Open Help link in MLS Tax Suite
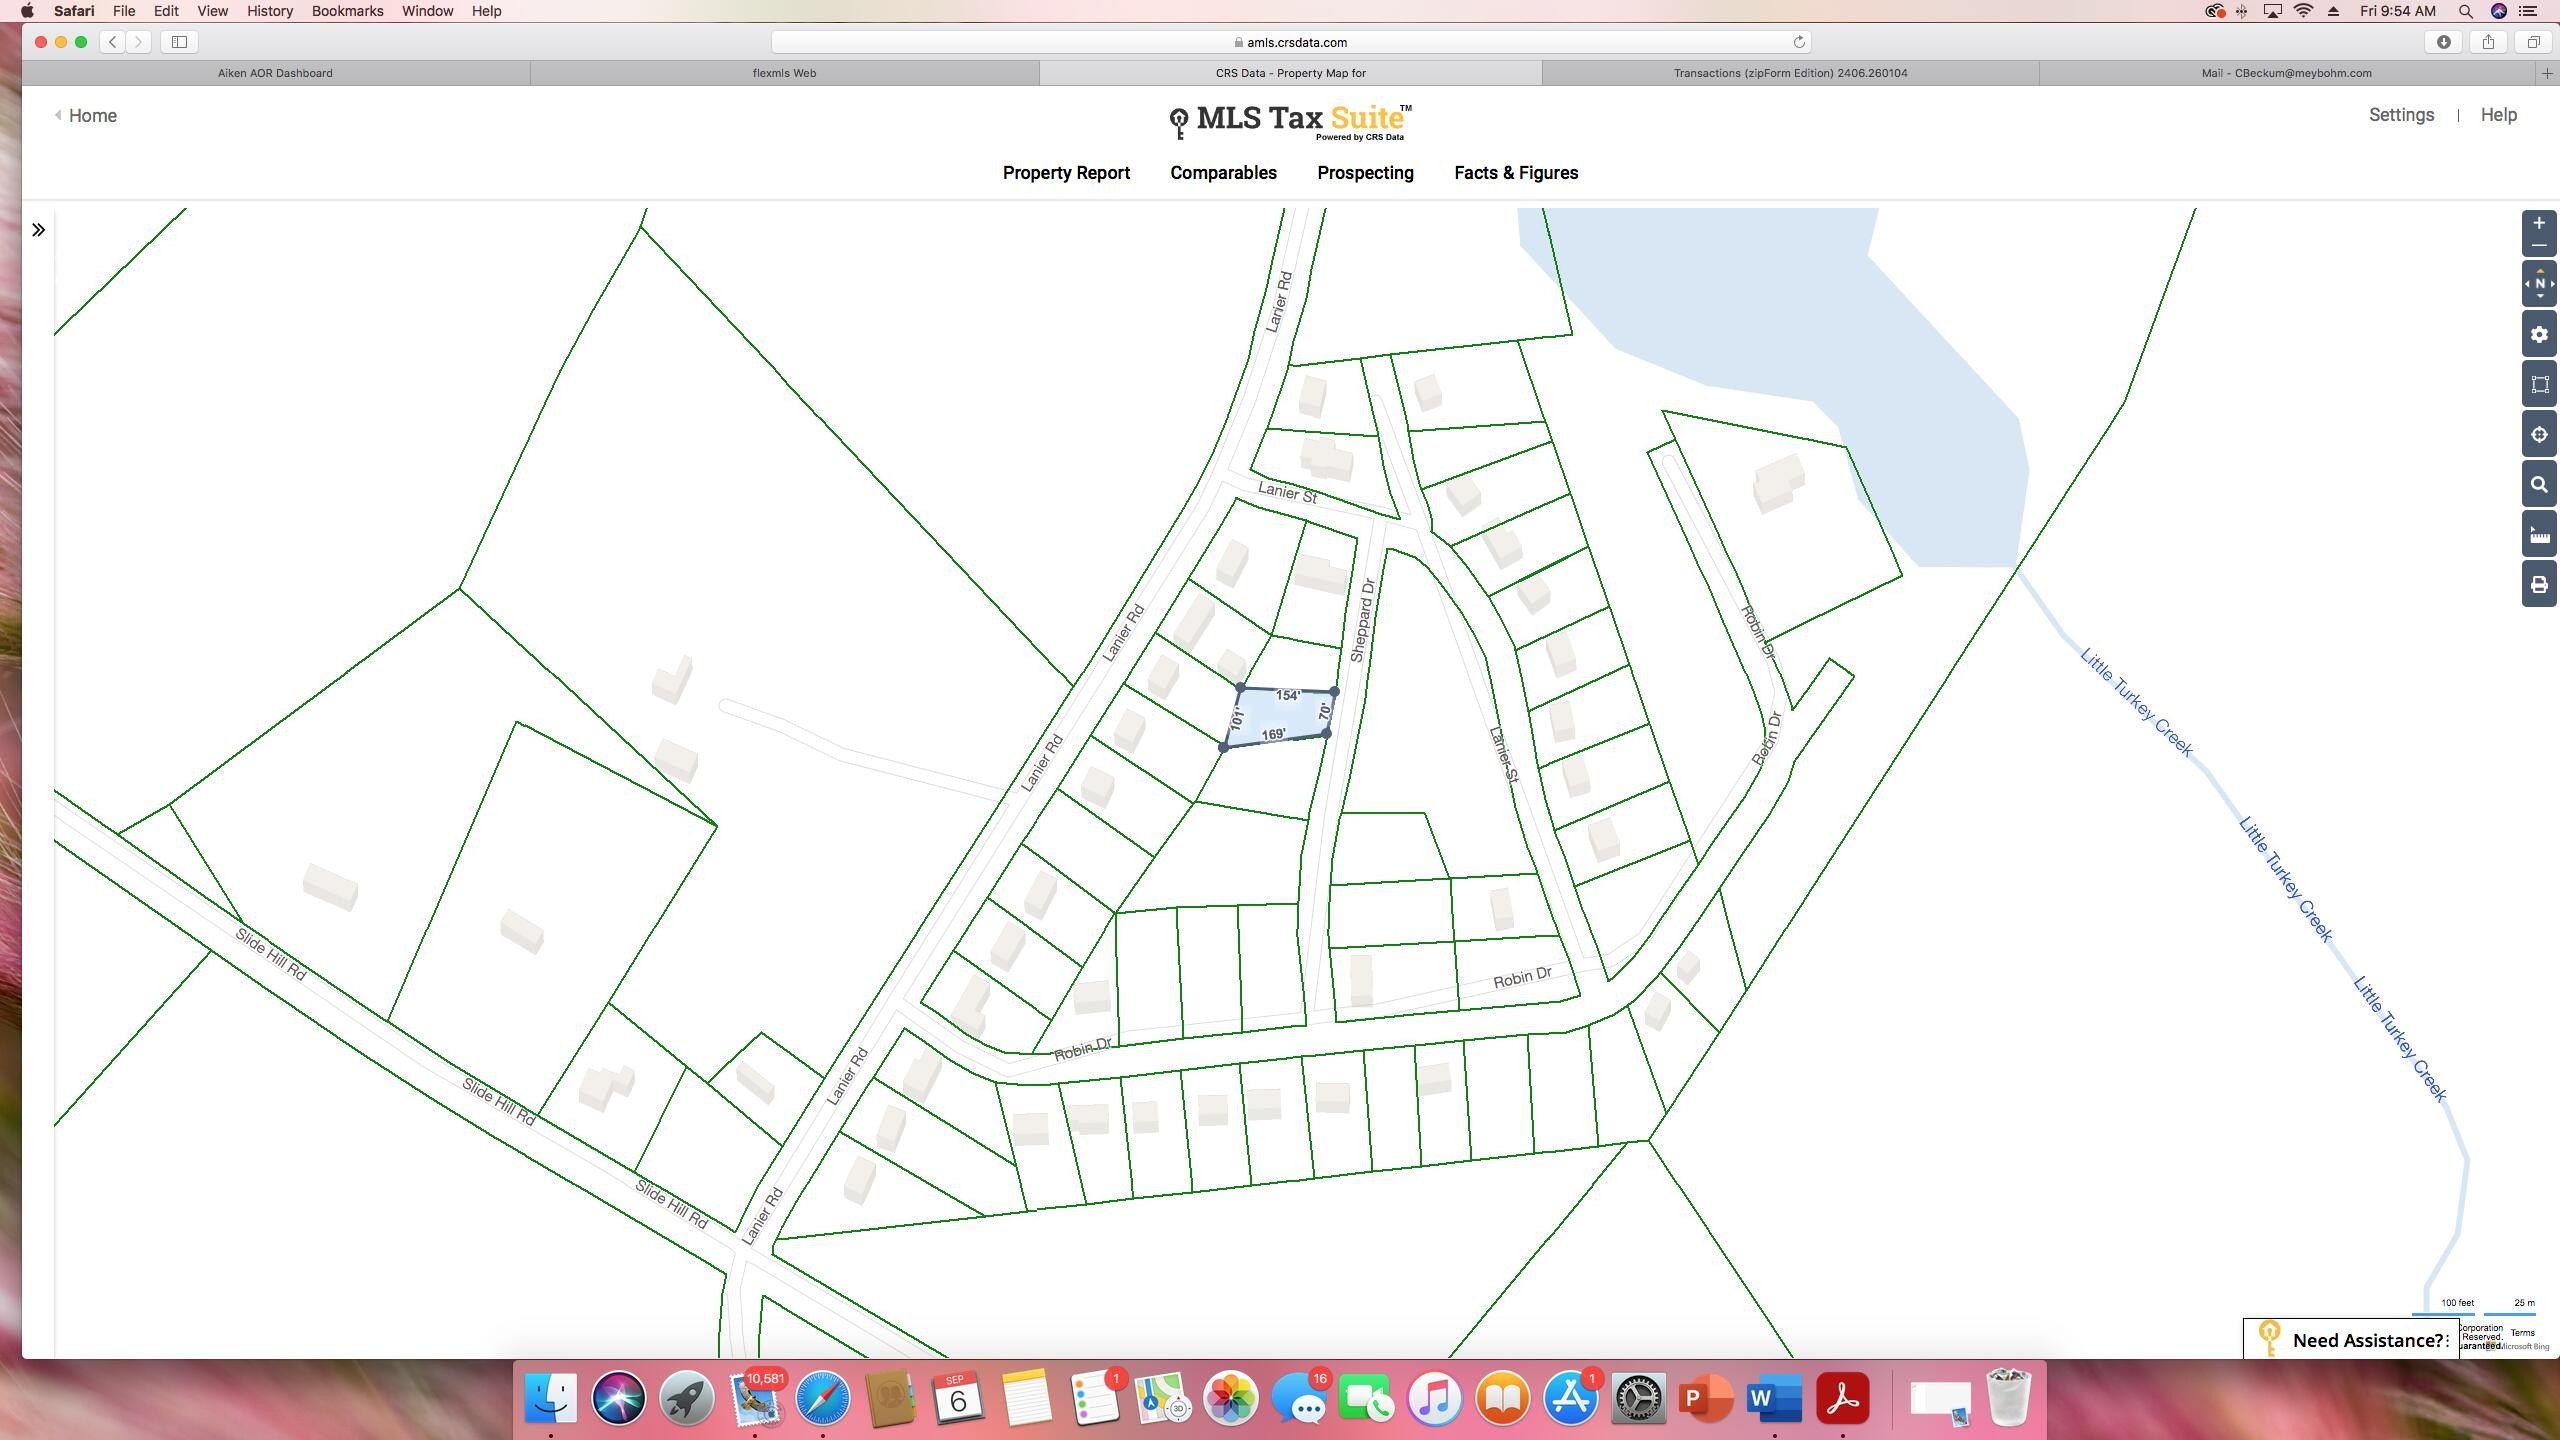 [x=2498, y=115]
